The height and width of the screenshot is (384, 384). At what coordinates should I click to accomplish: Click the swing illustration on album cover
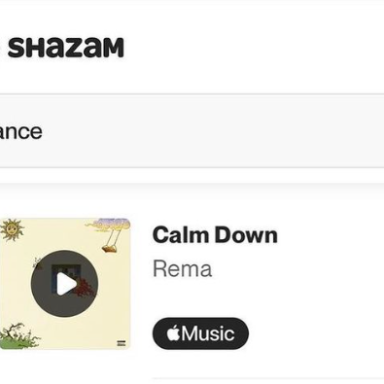click(110, 235)
